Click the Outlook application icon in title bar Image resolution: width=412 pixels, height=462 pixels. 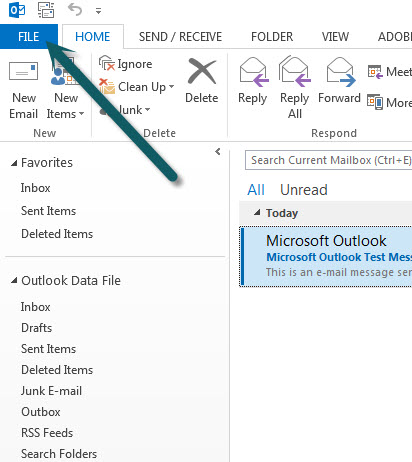point(17,10)
